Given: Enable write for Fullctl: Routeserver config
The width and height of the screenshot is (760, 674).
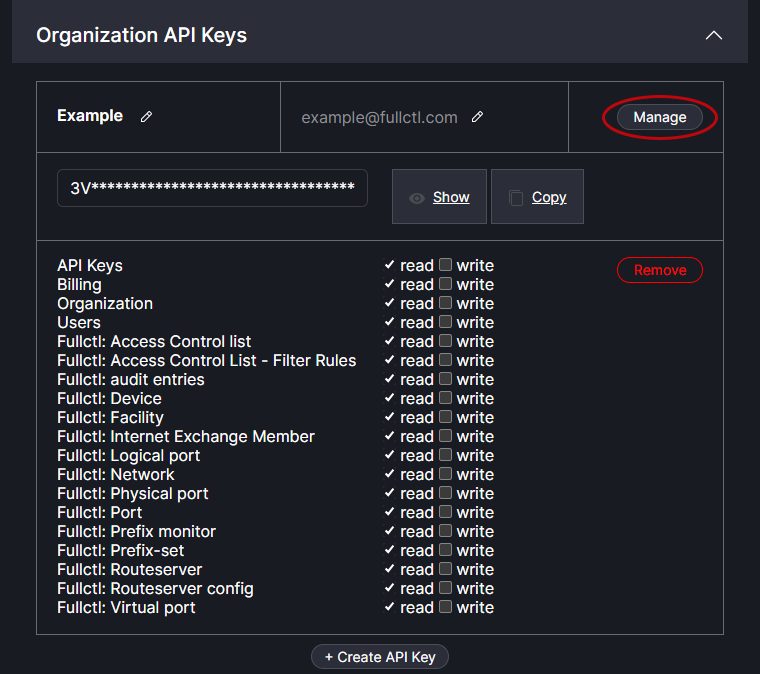Looking at the screenshot, I should pos(446,588).
